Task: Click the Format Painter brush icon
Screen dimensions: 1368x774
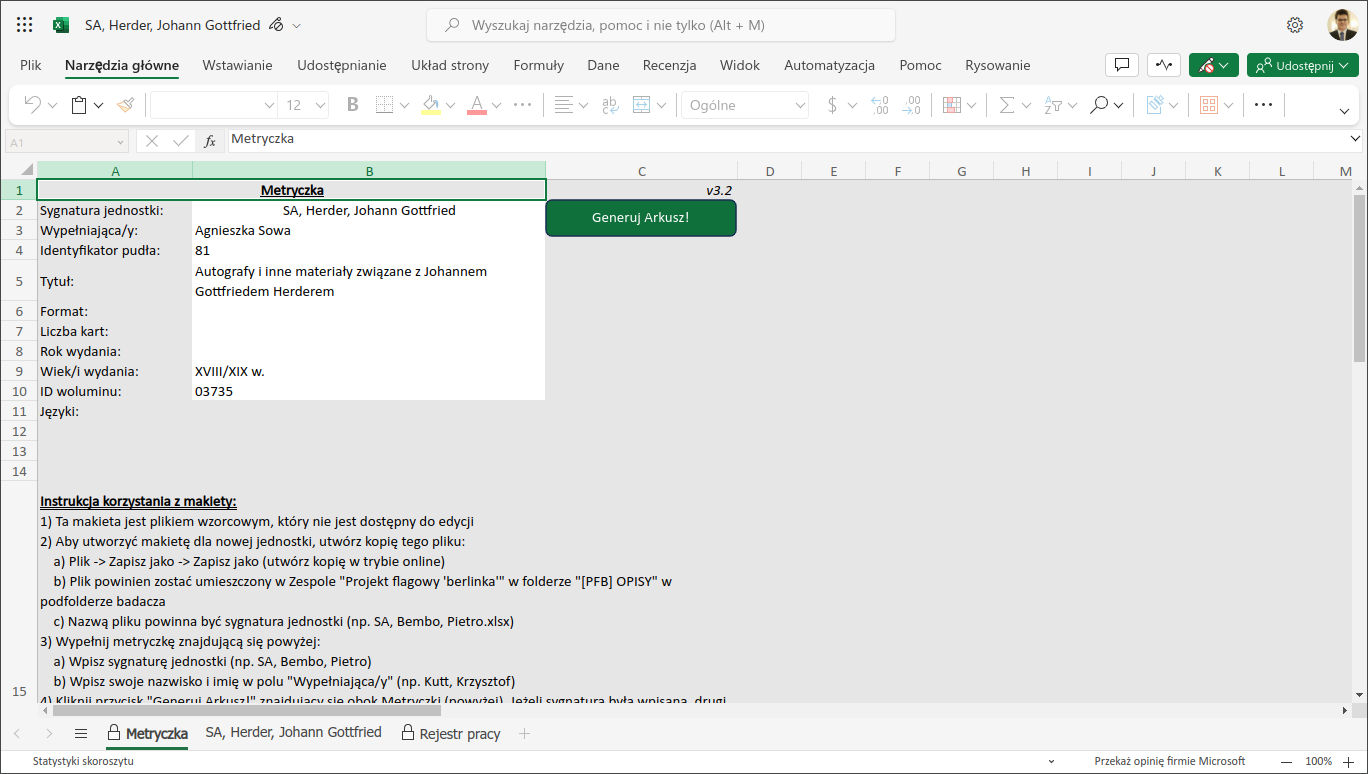Action: click(125, 105)
